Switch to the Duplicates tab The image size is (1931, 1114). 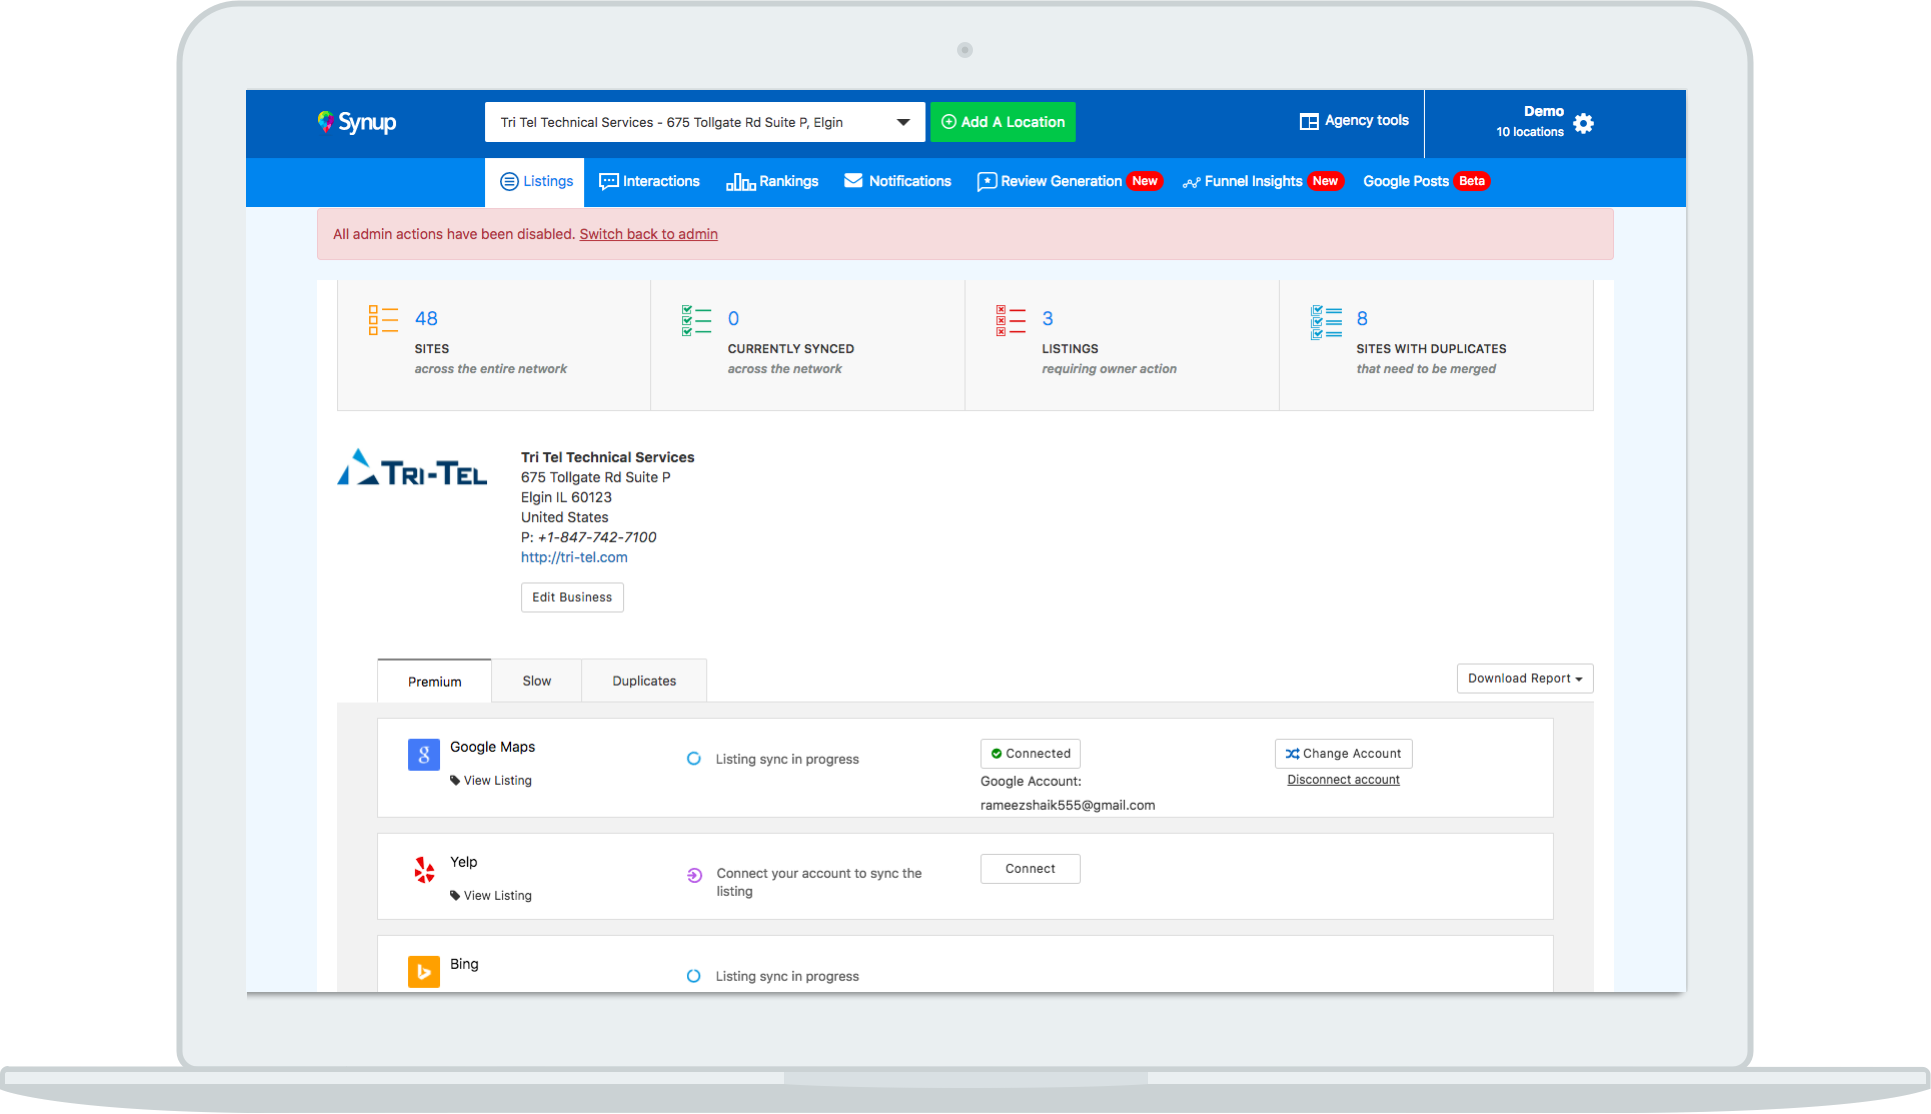(x=644, y=681)
